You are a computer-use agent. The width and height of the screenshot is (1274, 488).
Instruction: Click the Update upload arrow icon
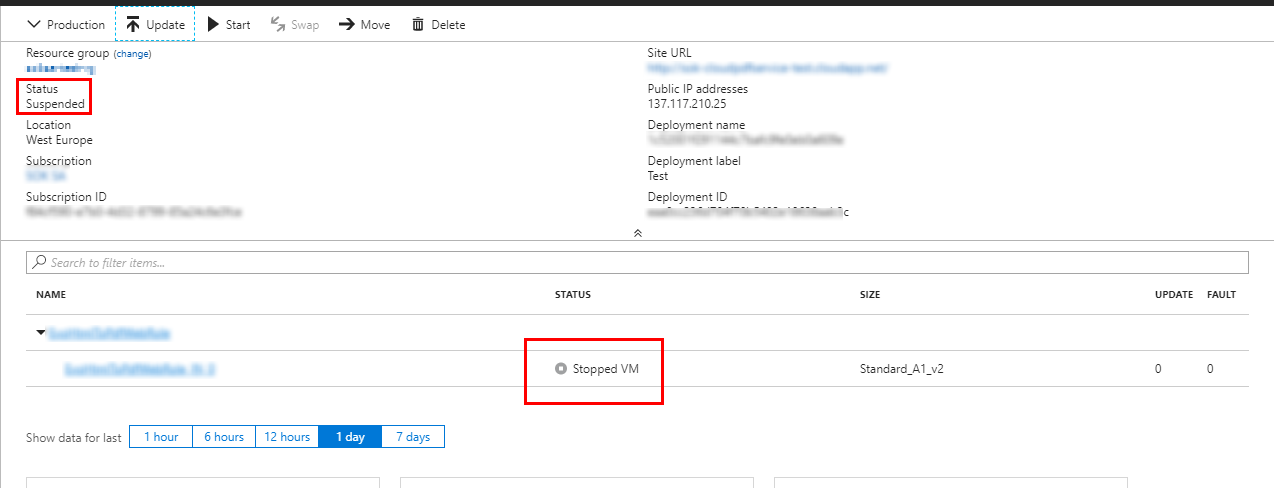133,24
